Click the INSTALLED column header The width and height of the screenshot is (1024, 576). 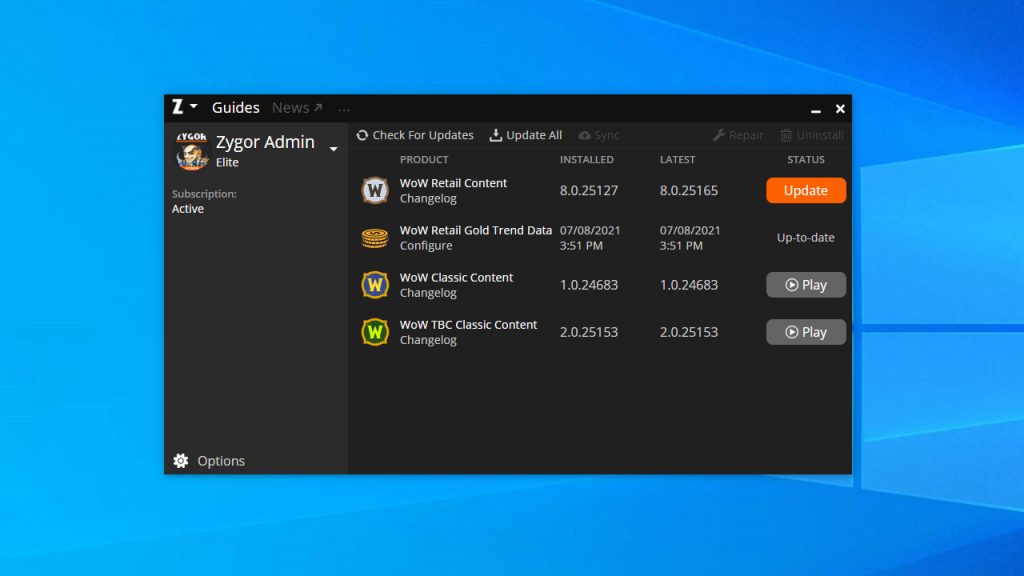click(586, 159)
